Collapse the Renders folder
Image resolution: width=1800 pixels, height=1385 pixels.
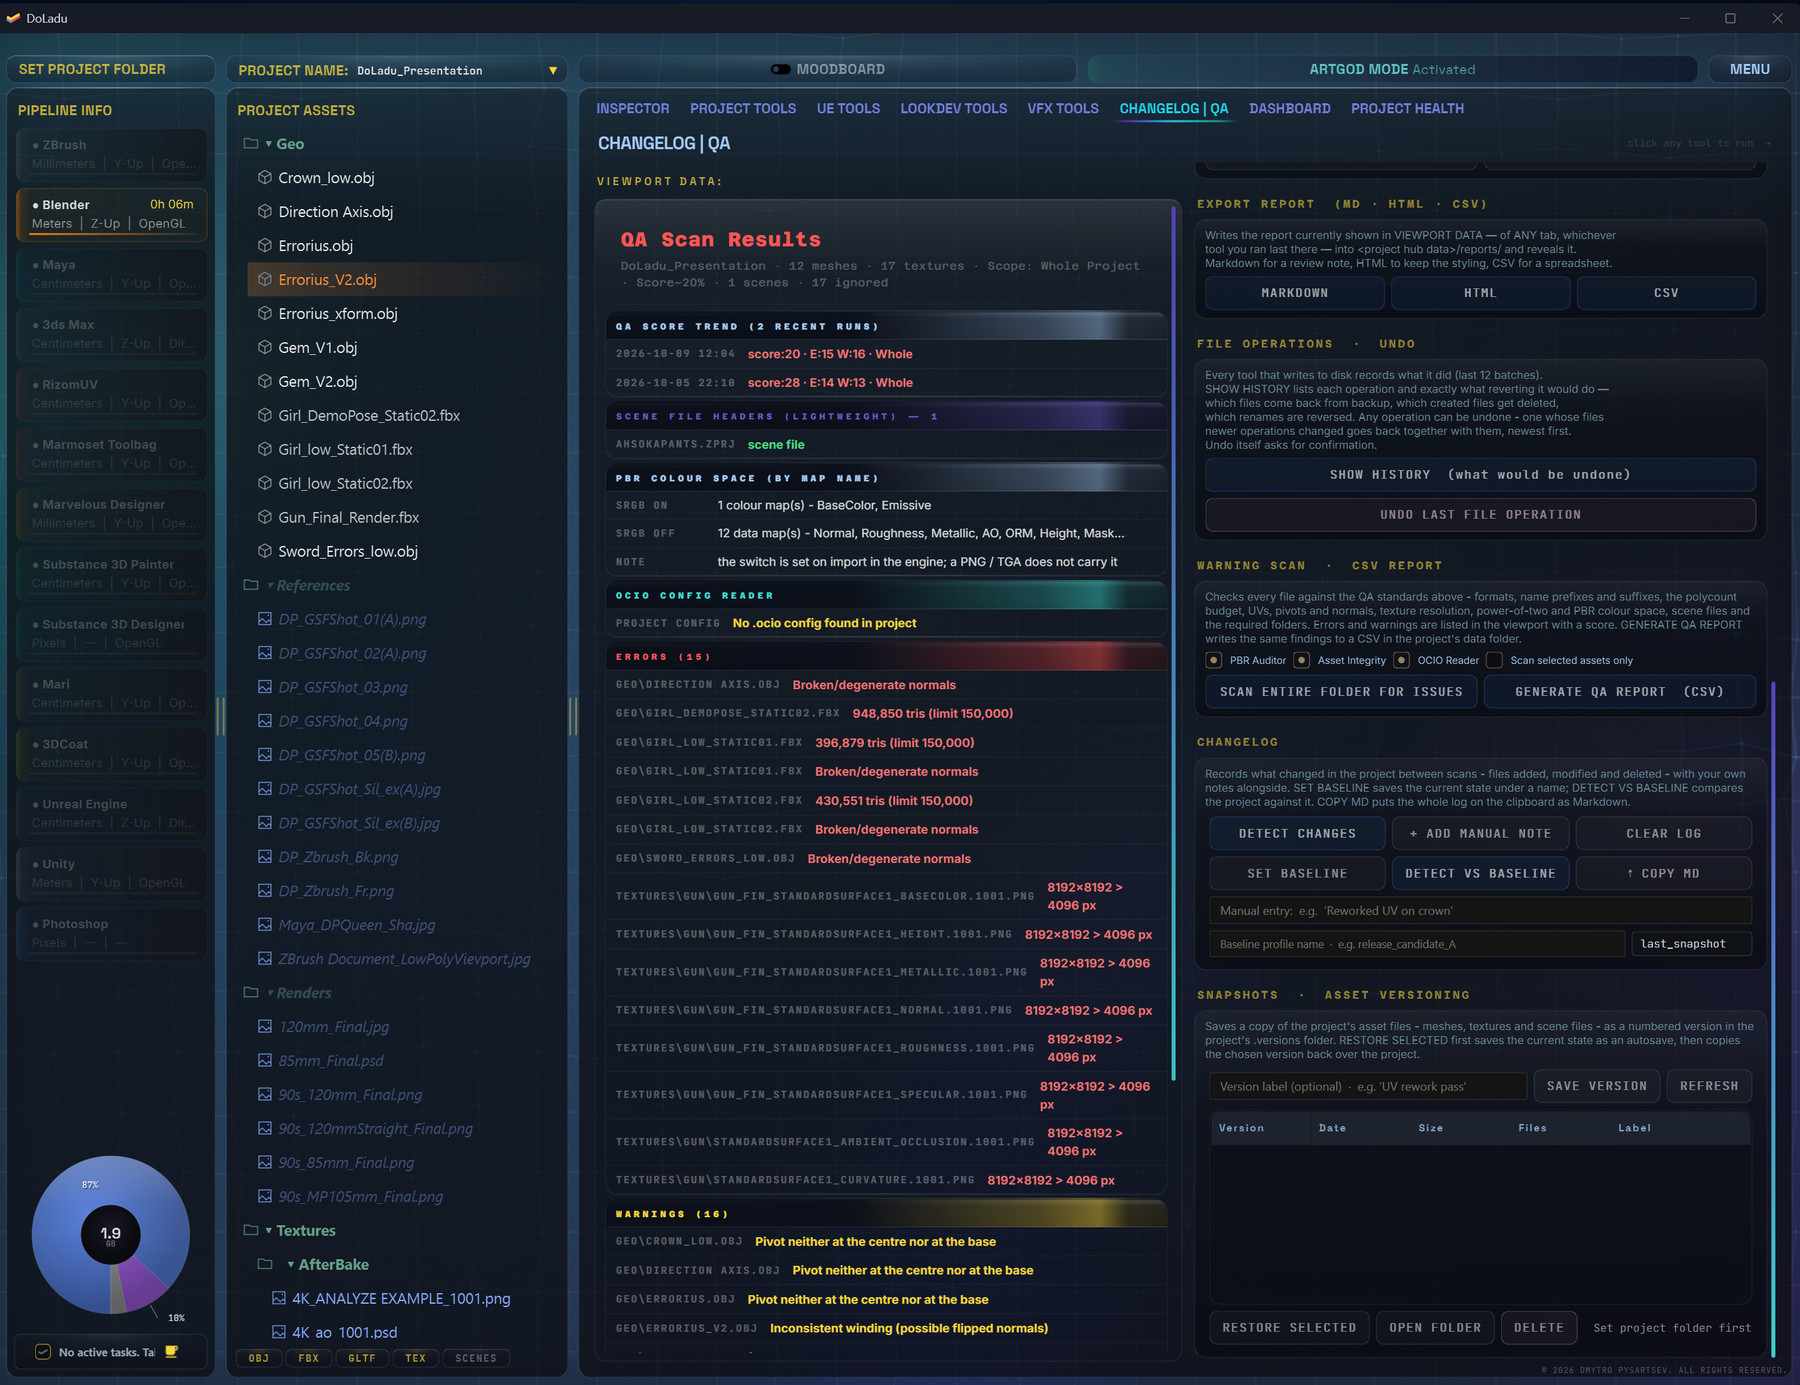(270, 993)
